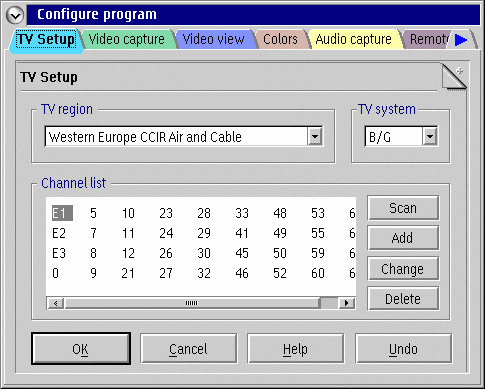Select channel 12 in the list
Viewport: 485px width, 389px height.
pos(128,253)
